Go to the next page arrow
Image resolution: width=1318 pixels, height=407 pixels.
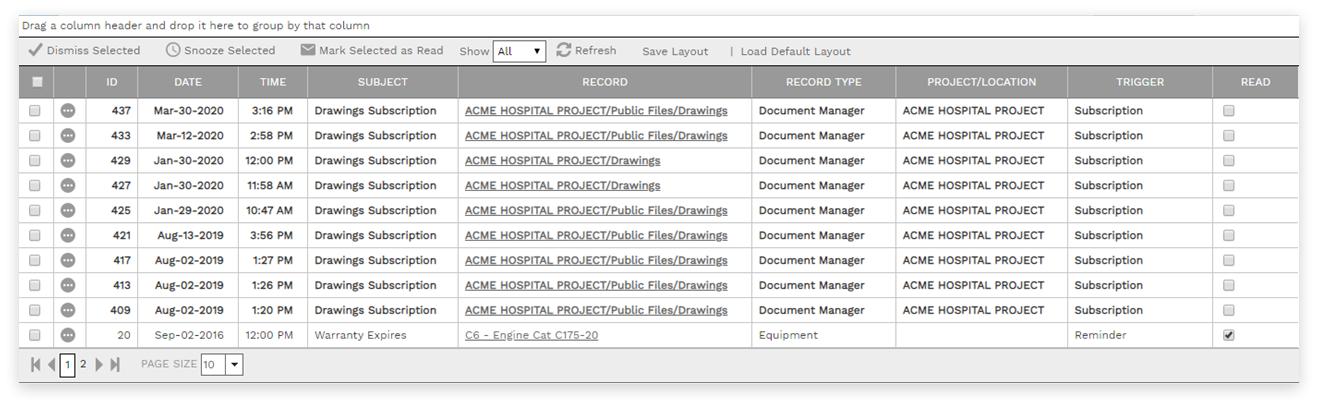coord(99,365)
